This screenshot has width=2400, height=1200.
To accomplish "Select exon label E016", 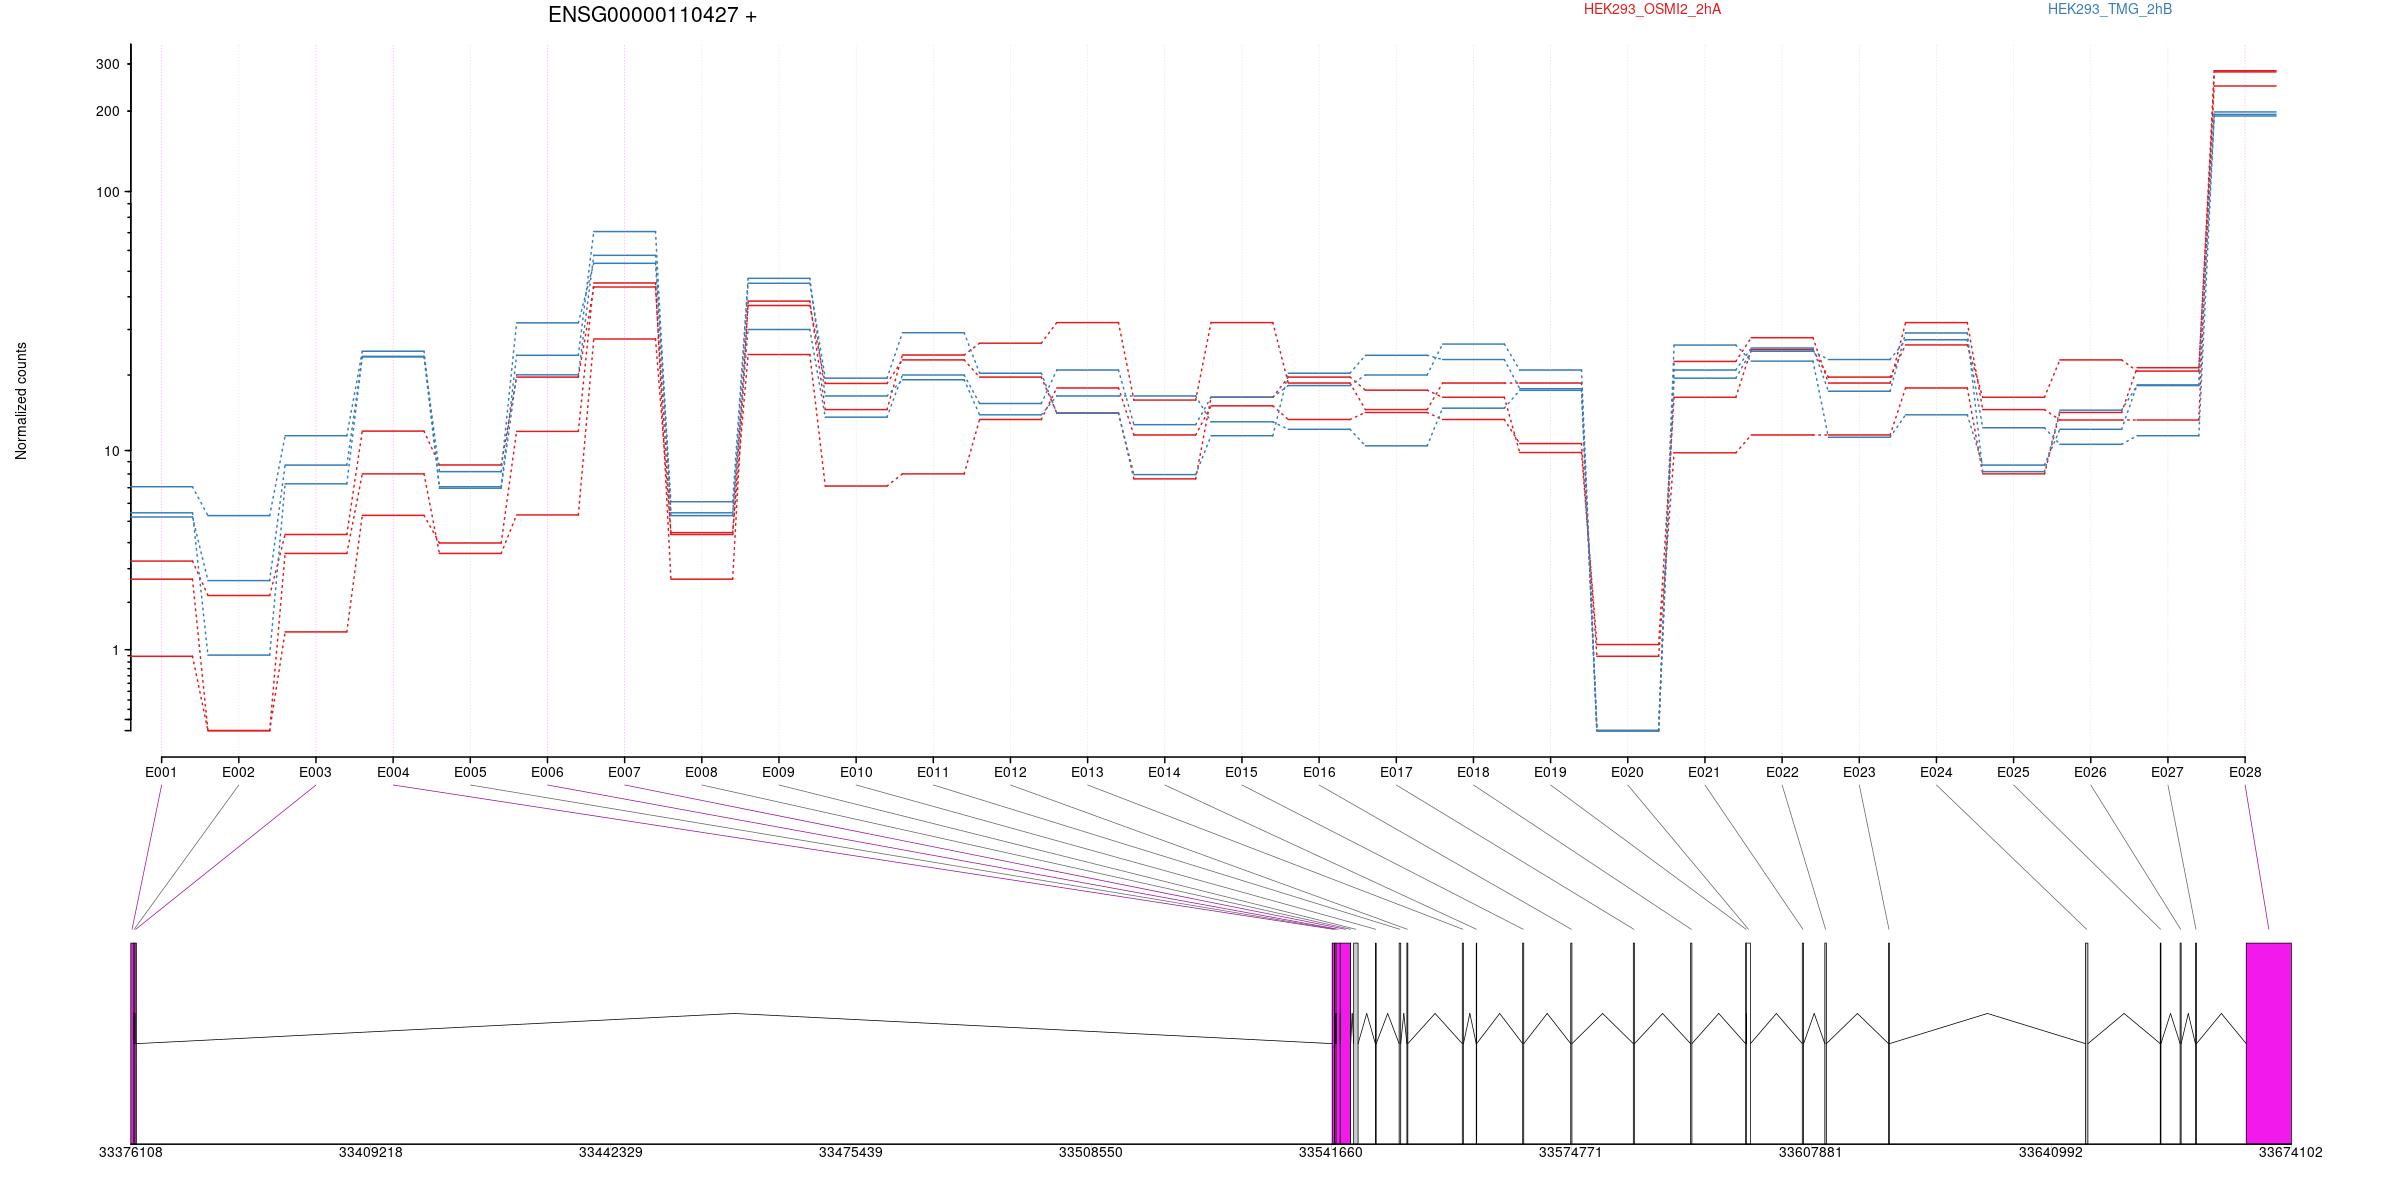I will point(1319,772).
